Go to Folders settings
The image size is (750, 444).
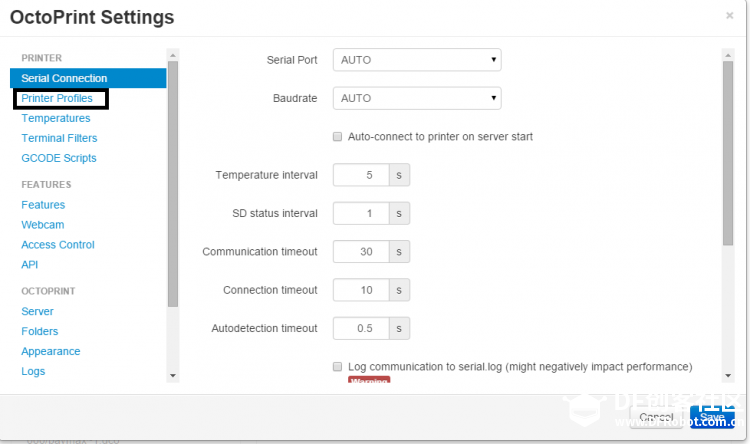(40, 331)
